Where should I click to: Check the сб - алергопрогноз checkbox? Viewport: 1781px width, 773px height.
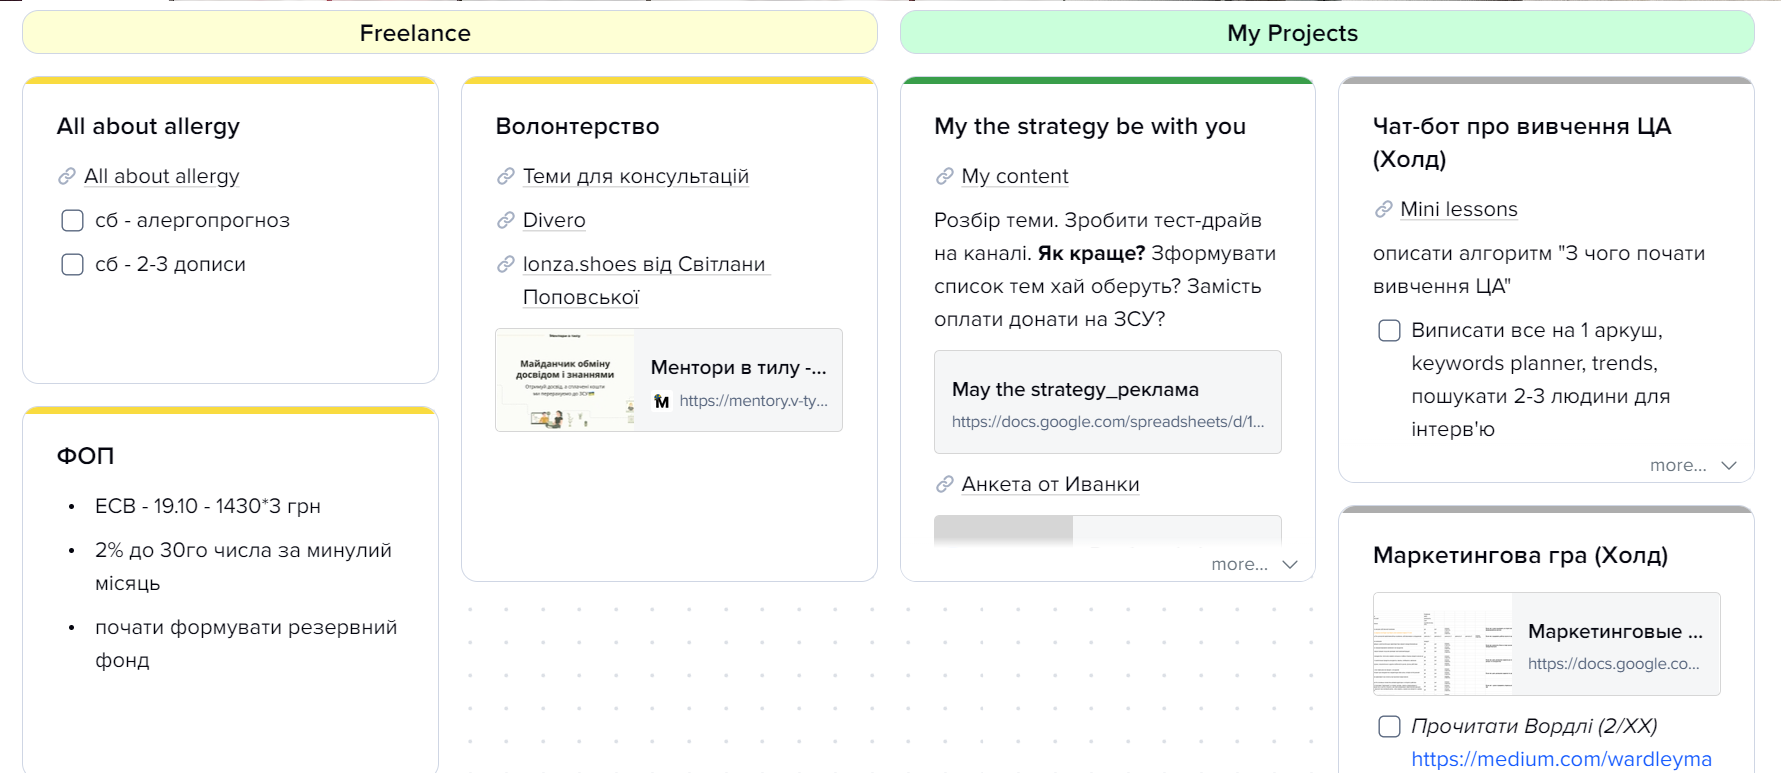point(73,221)
